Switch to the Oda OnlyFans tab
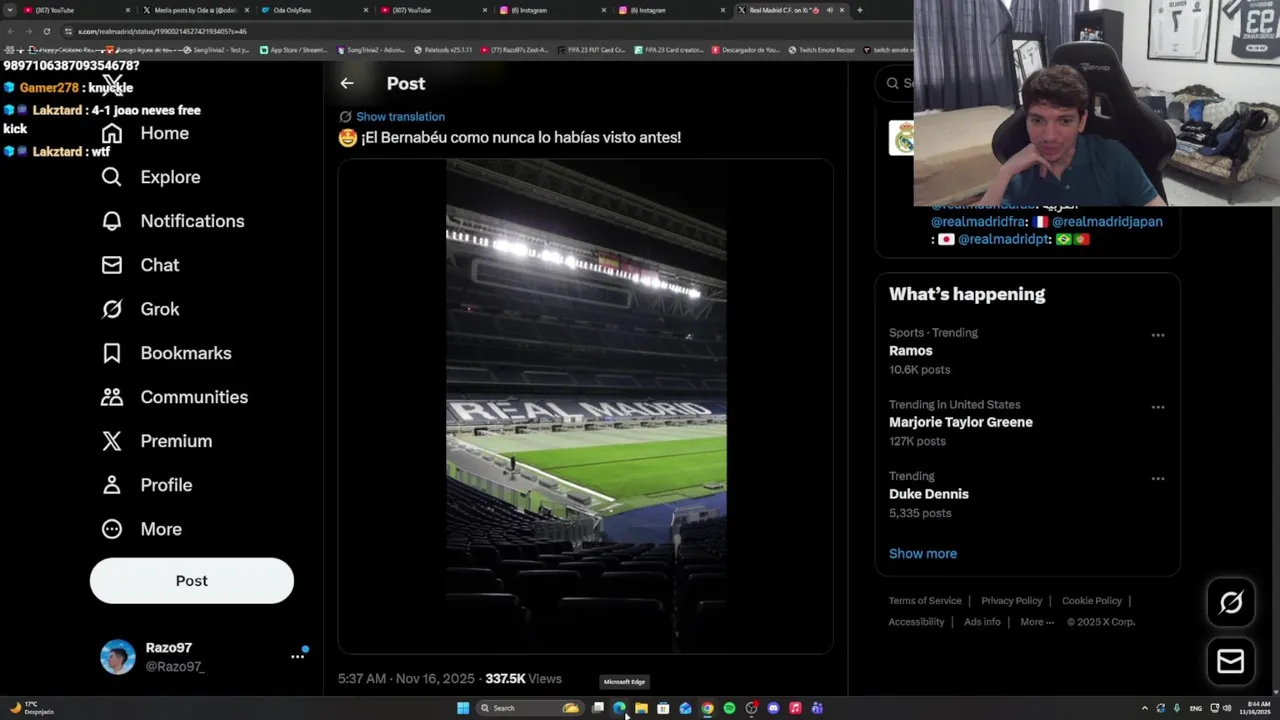 click(x=314, y=10)
